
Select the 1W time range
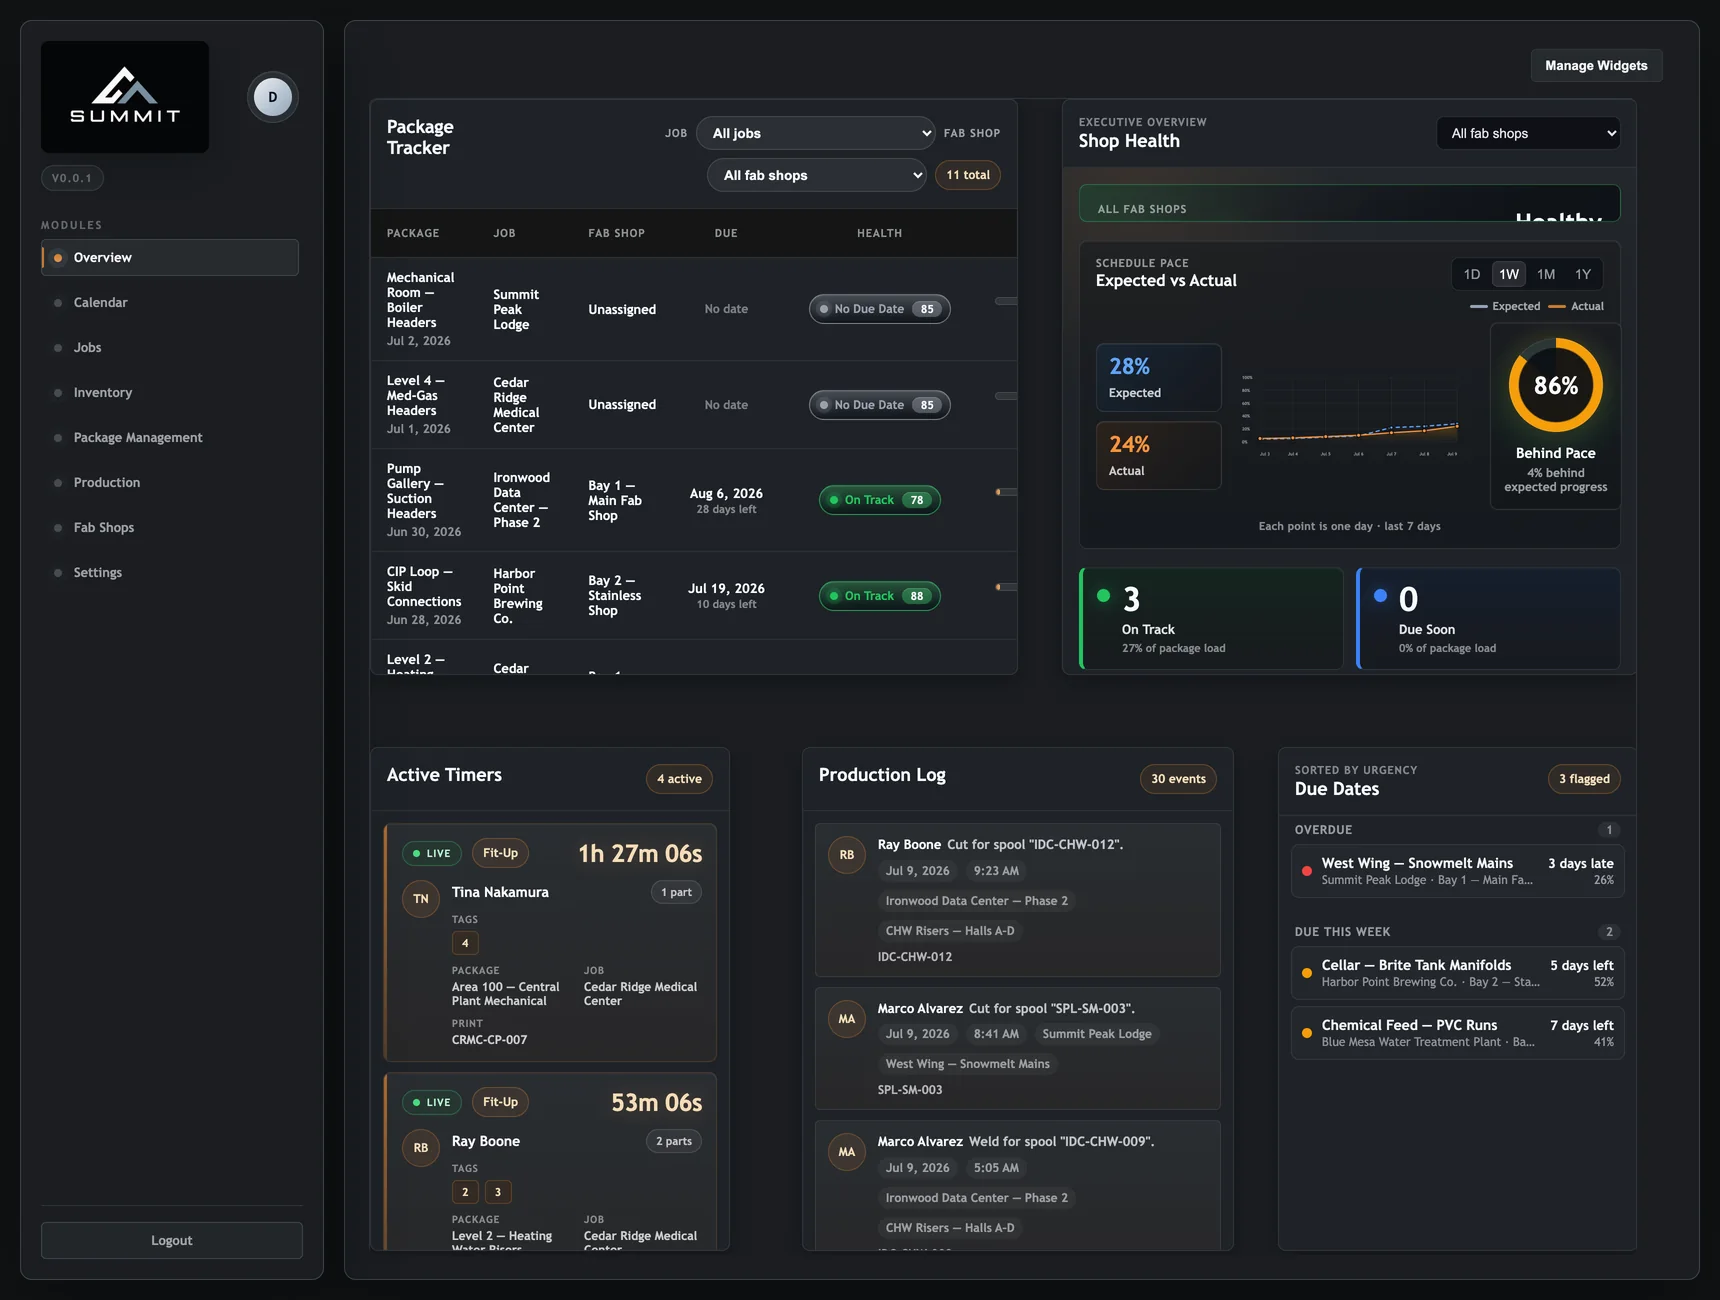(1509, 274)
